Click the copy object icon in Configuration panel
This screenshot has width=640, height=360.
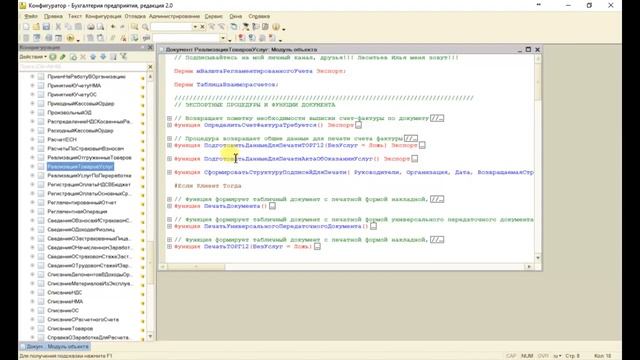[73, 57]
